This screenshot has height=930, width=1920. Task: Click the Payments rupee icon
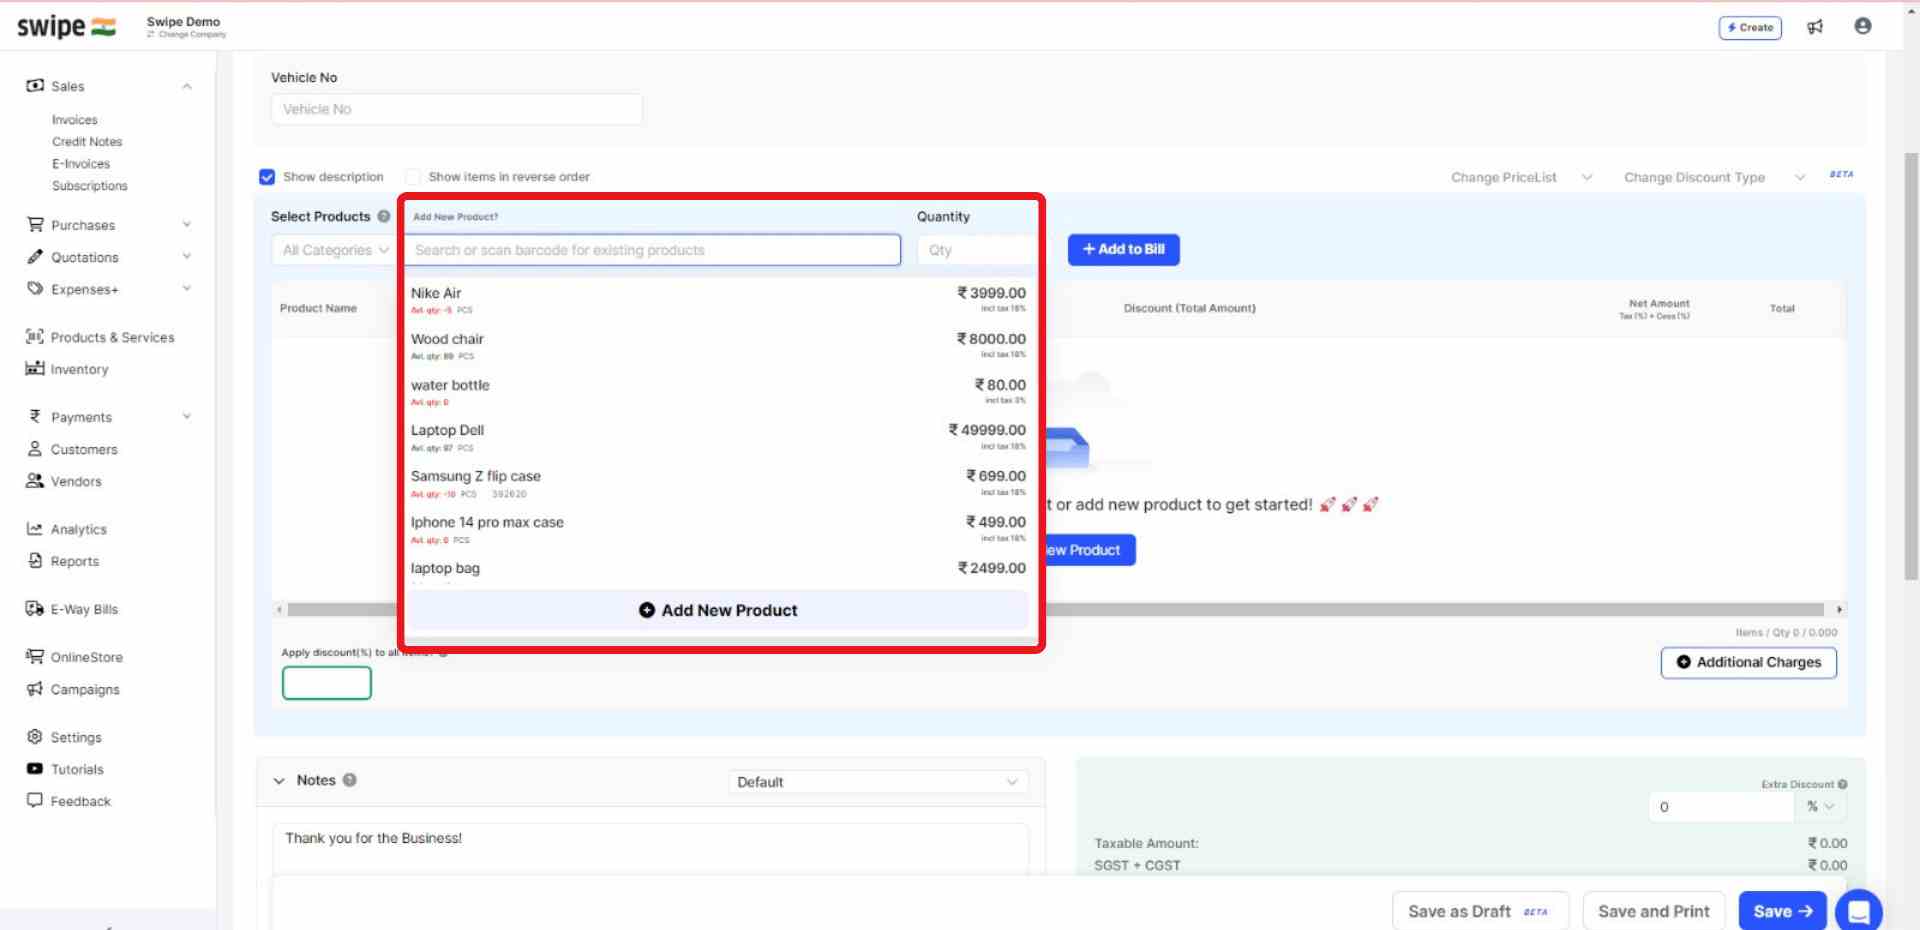pos(35,417)
